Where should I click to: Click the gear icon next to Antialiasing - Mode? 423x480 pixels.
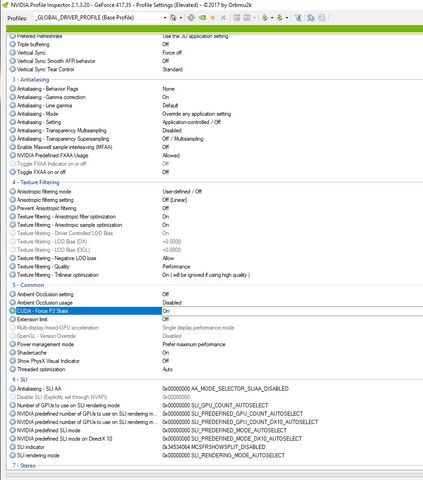(13, 114)
